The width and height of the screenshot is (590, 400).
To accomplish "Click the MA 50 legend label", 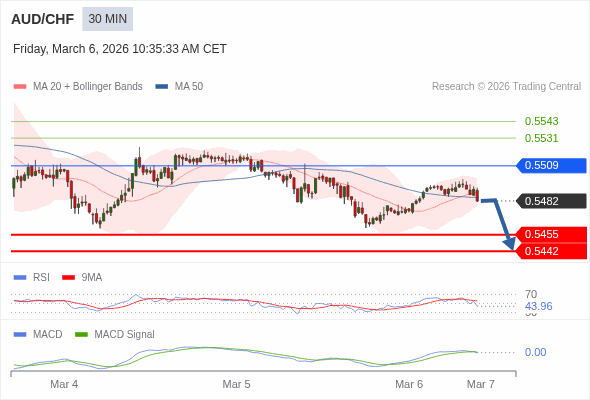I will pos(189,87).
